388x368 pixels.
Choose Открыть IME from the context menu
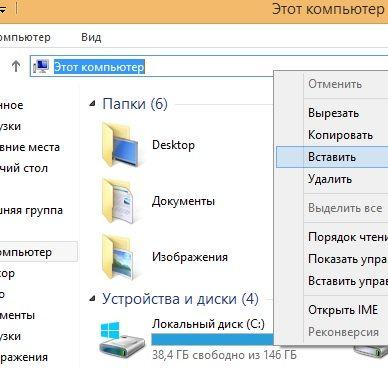coord(332,310)
